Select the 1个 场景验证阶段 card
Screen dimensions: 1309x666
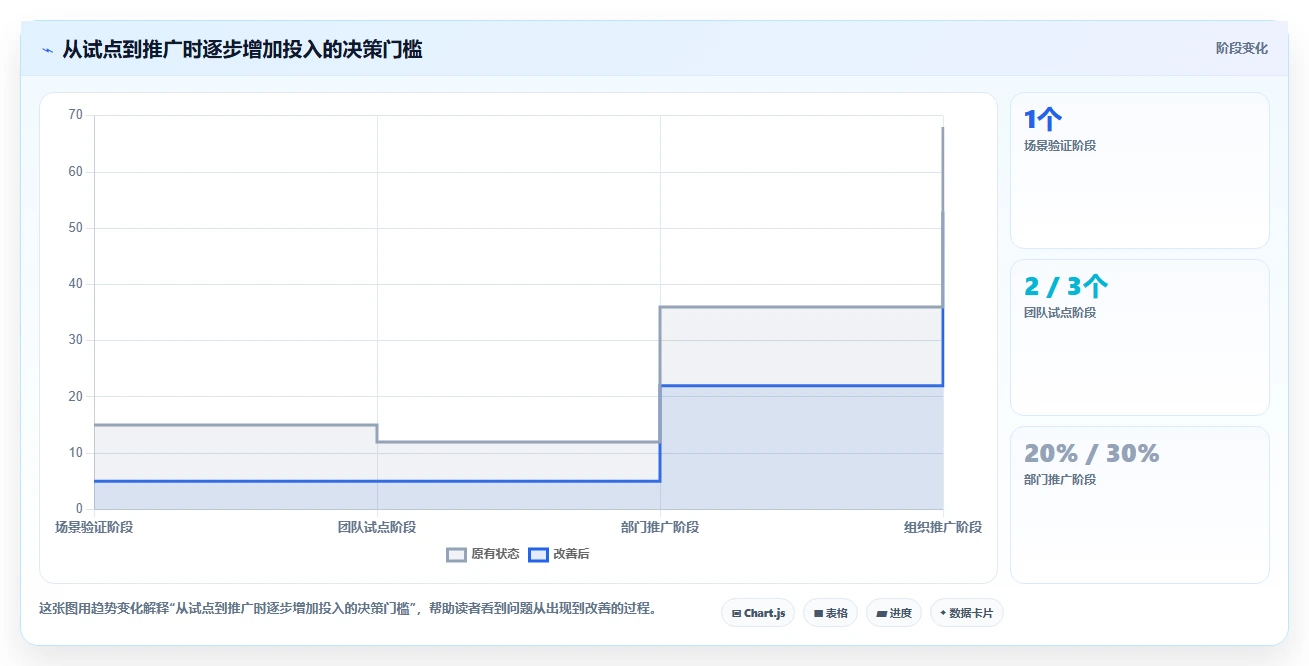click(x=1140, y=170)
